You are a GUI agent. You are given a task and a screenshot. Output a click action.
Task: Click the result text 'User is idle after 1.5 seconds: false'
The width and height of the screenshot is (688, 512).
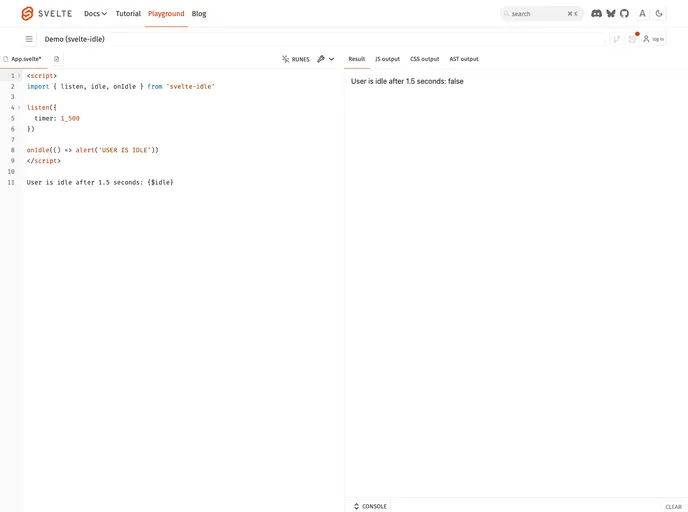pos(407,81)
